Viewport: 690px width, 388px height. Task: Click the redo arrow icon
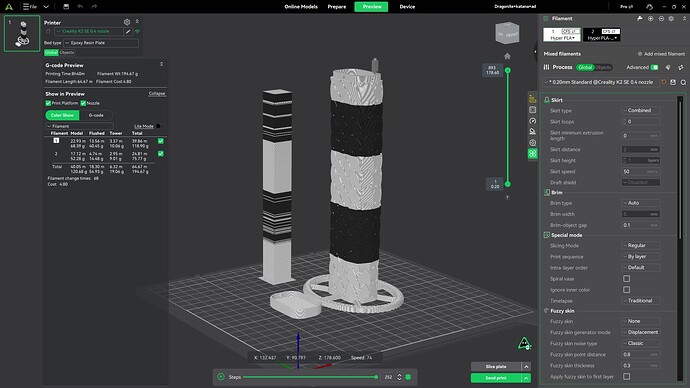click(x=94, y=7)
